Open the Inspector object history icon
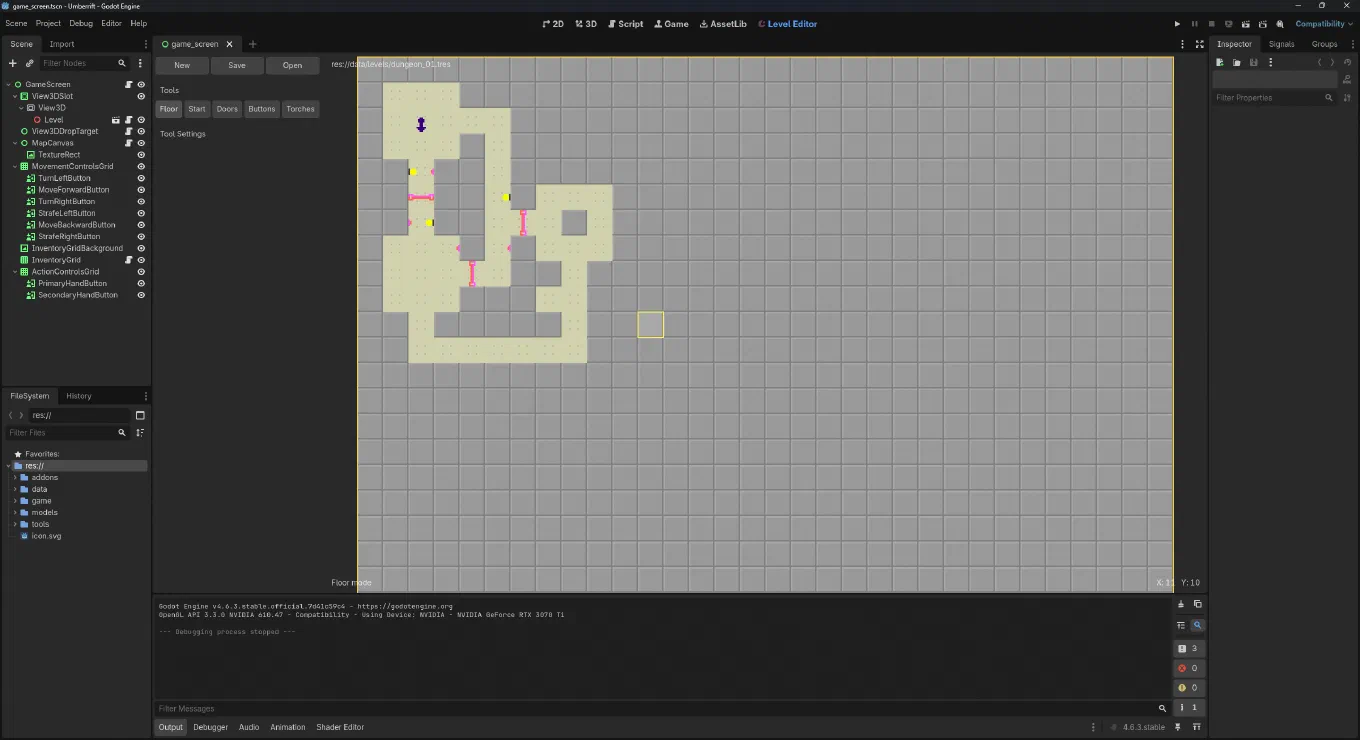Image resolution: width=1360 pixels, height=740 pixels. pos(1348,62)
